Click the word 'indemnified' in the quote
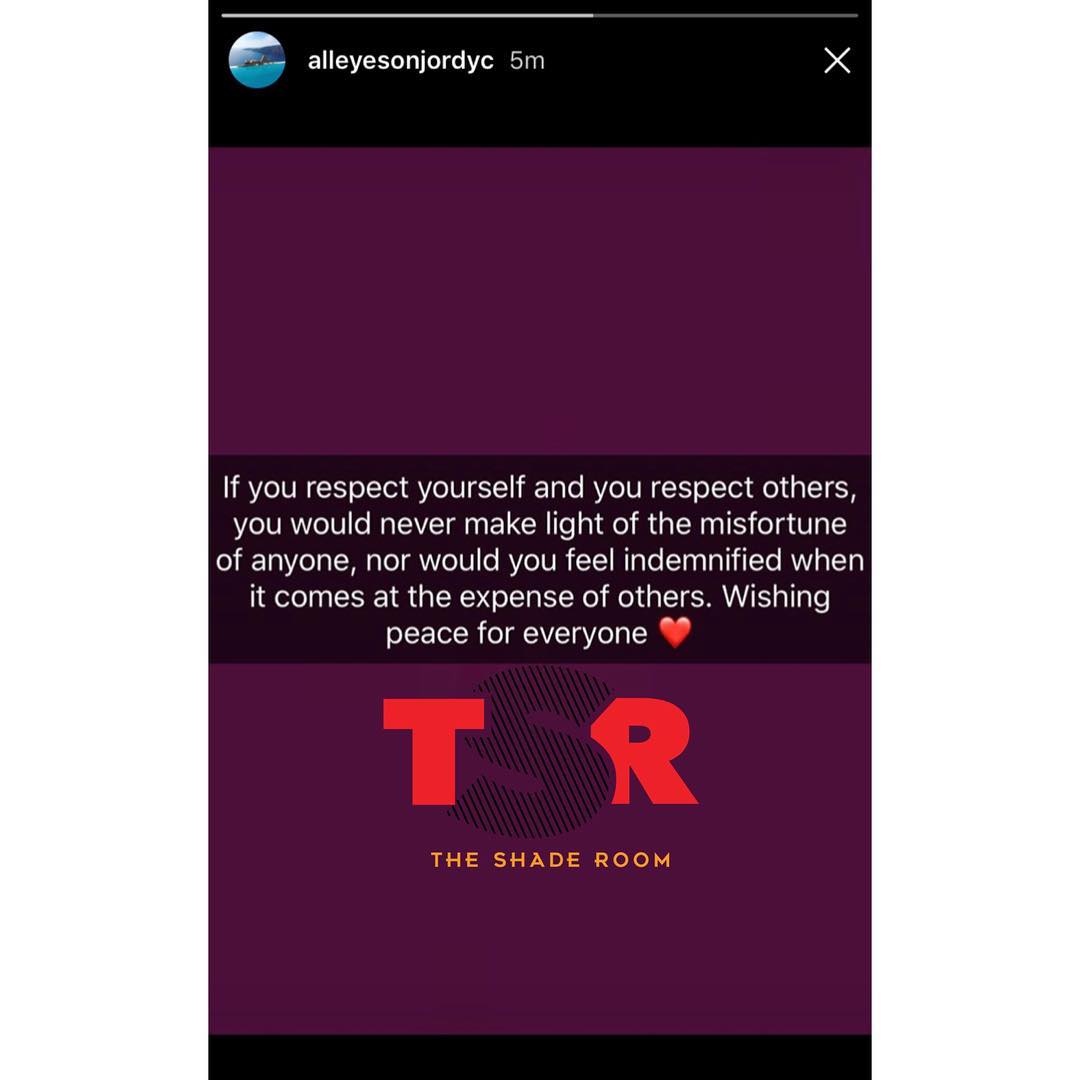 703,560
